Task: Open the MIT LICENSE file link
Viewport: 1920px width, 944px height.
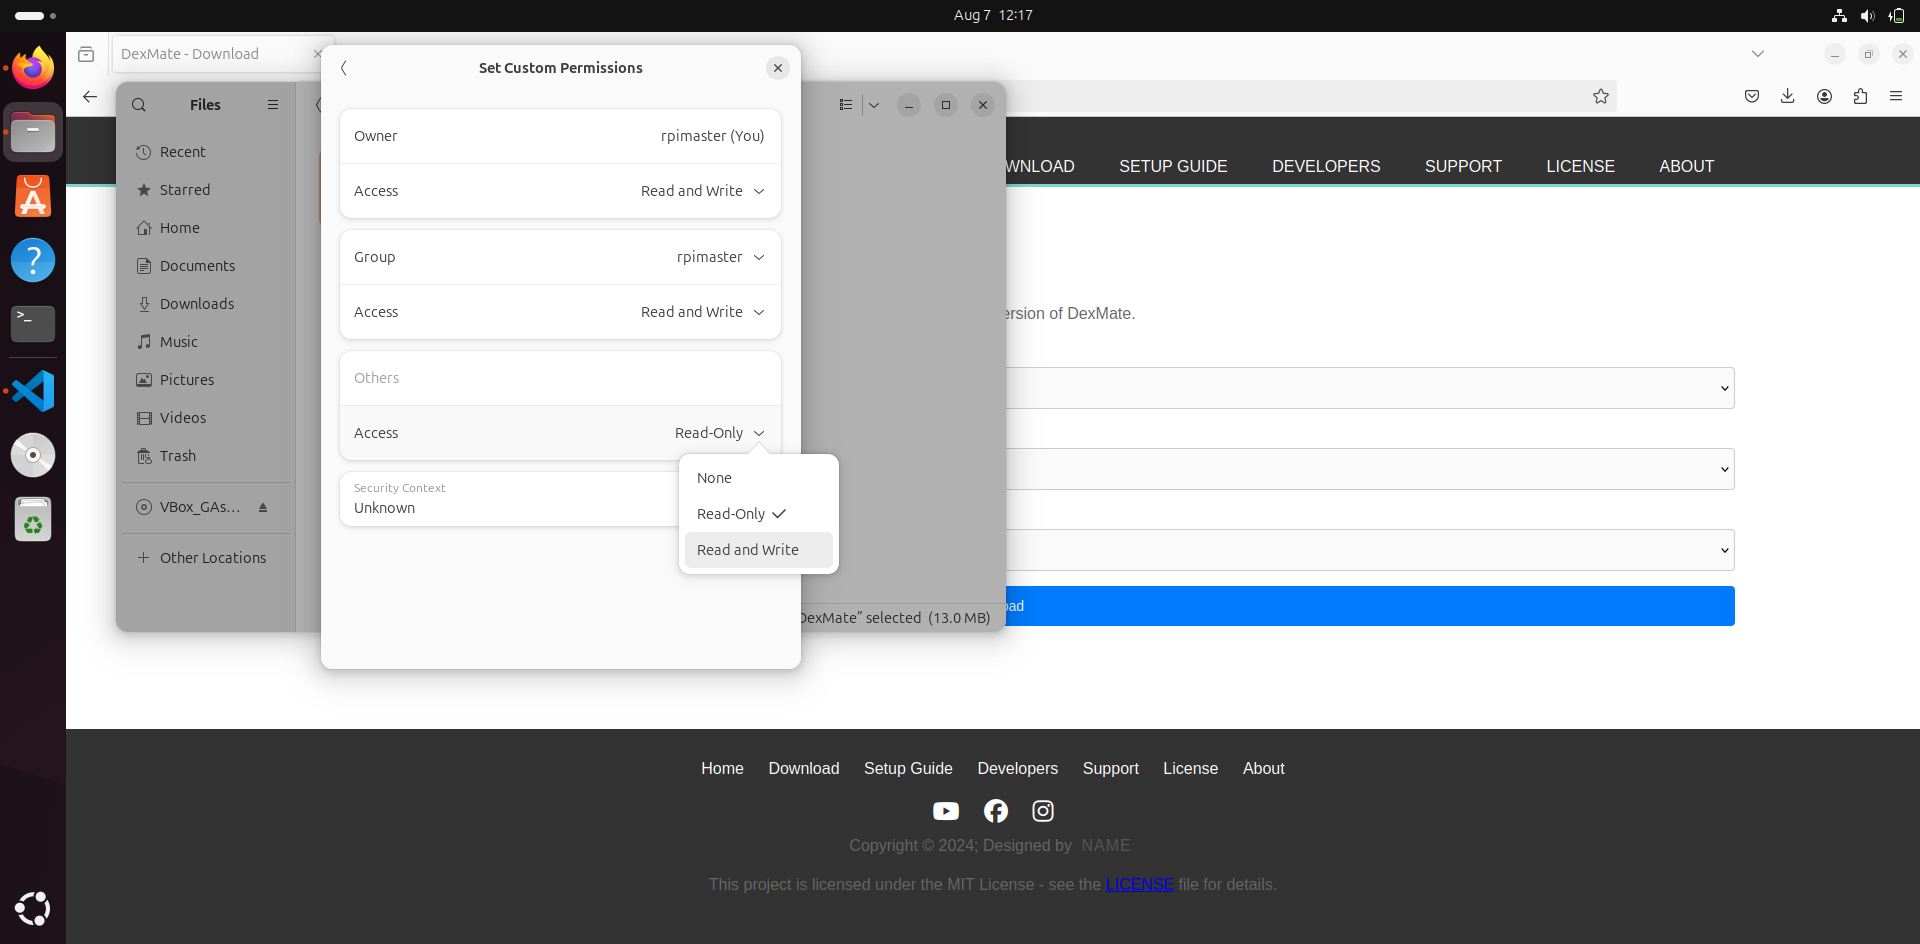Action: click(1139, 884)
